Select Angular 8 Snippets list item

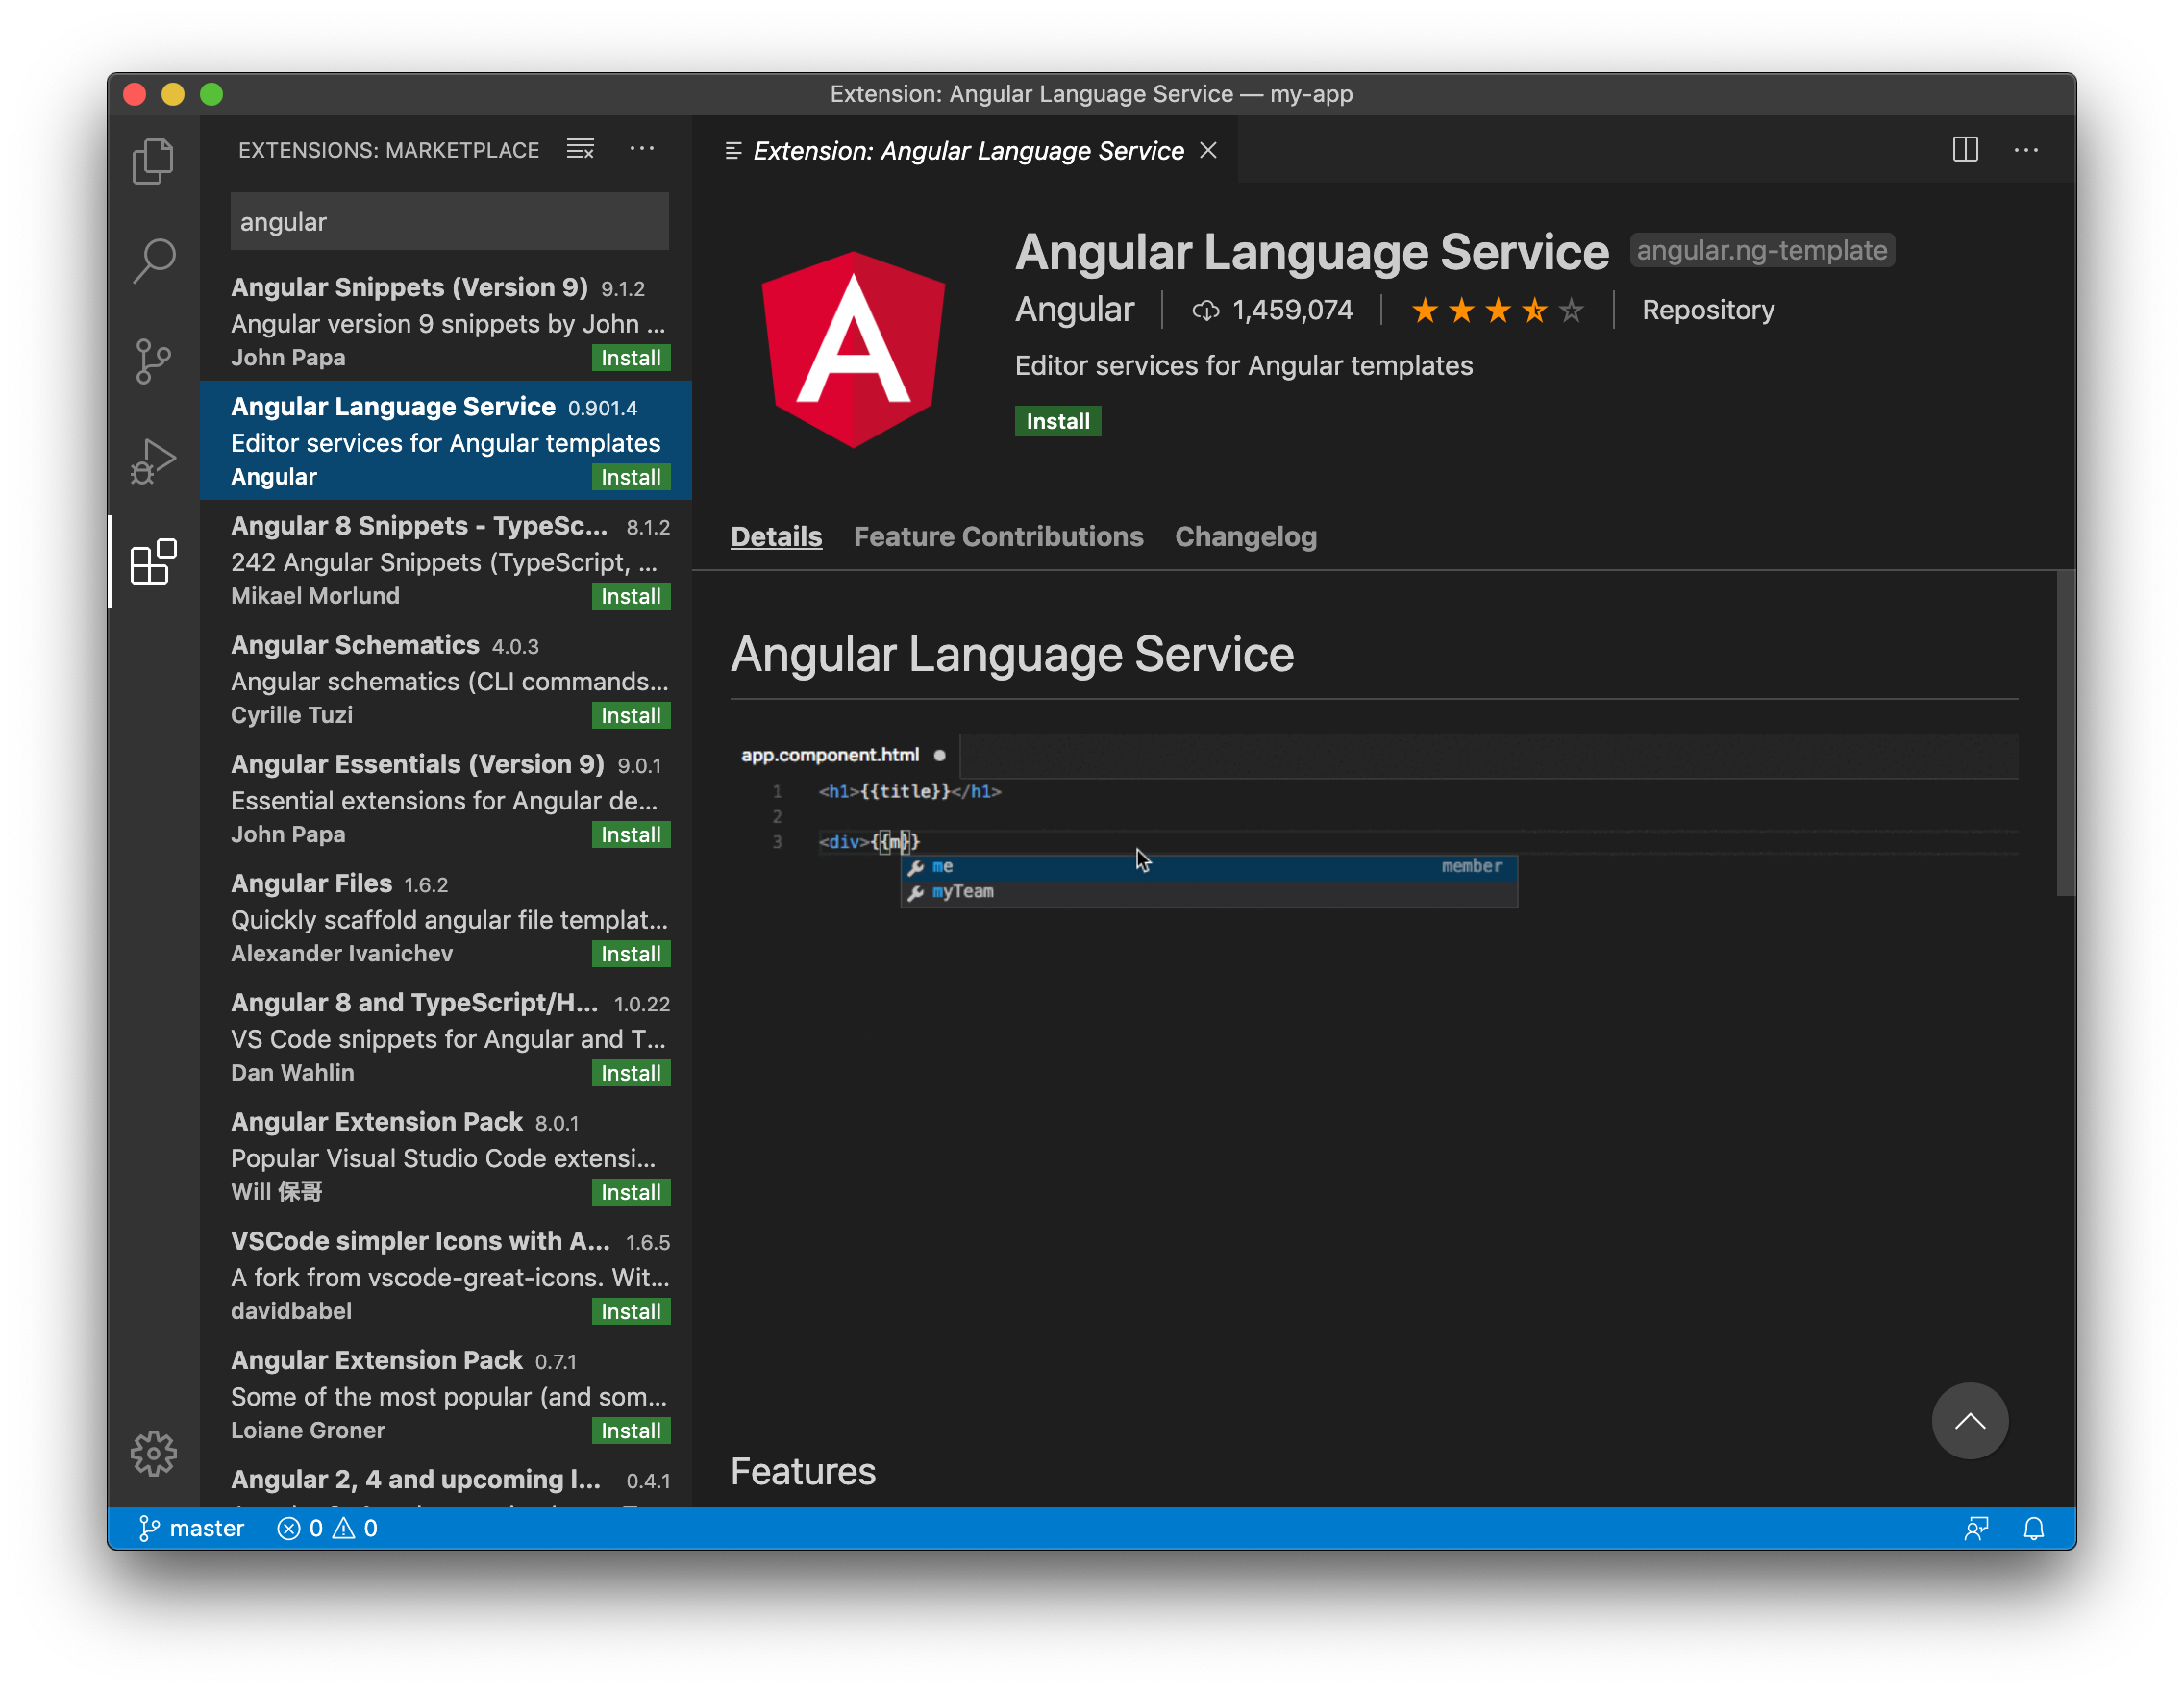pyautogui.click(x=446, y=559)
